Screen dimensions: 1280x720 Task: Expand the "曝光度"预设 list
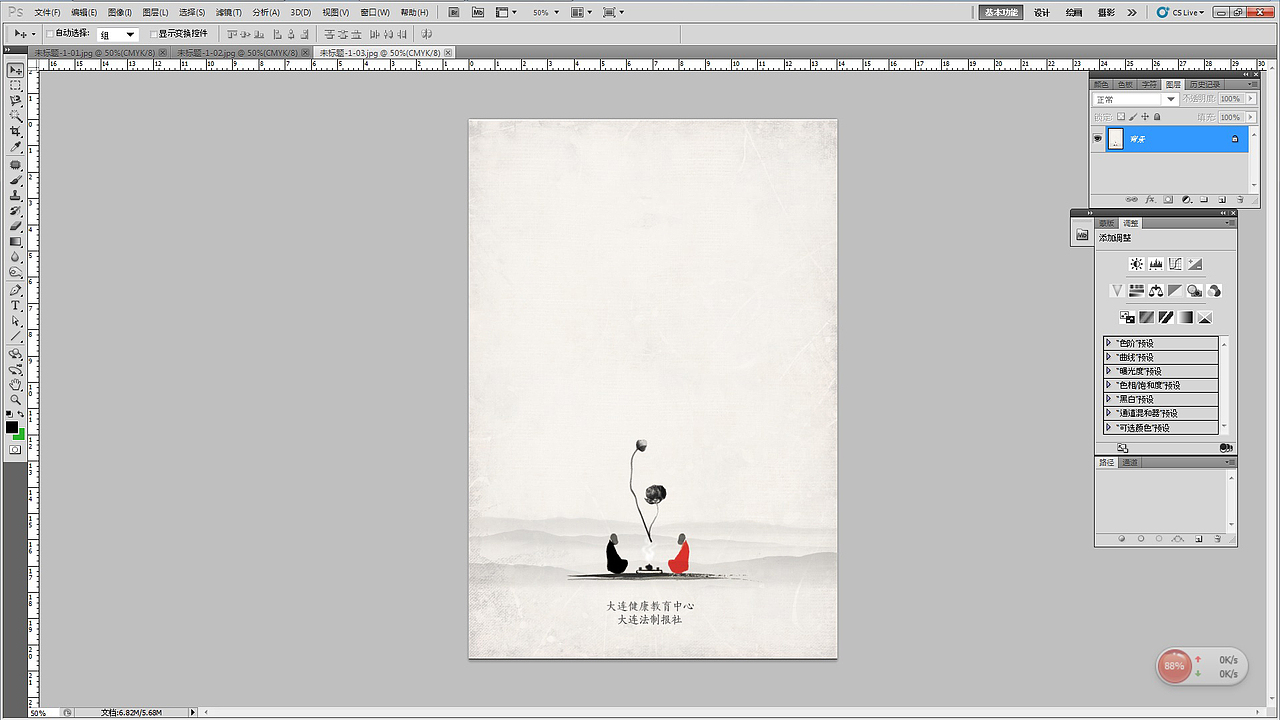coord(1109,371)
